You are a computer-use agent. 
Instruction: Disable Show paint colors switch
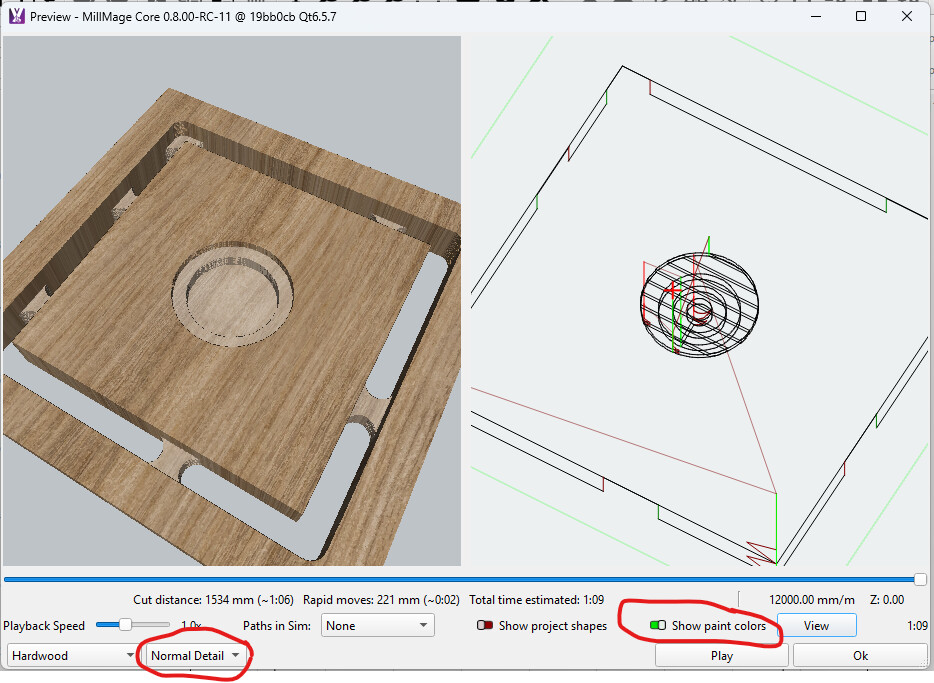click(x=657, y=626)
